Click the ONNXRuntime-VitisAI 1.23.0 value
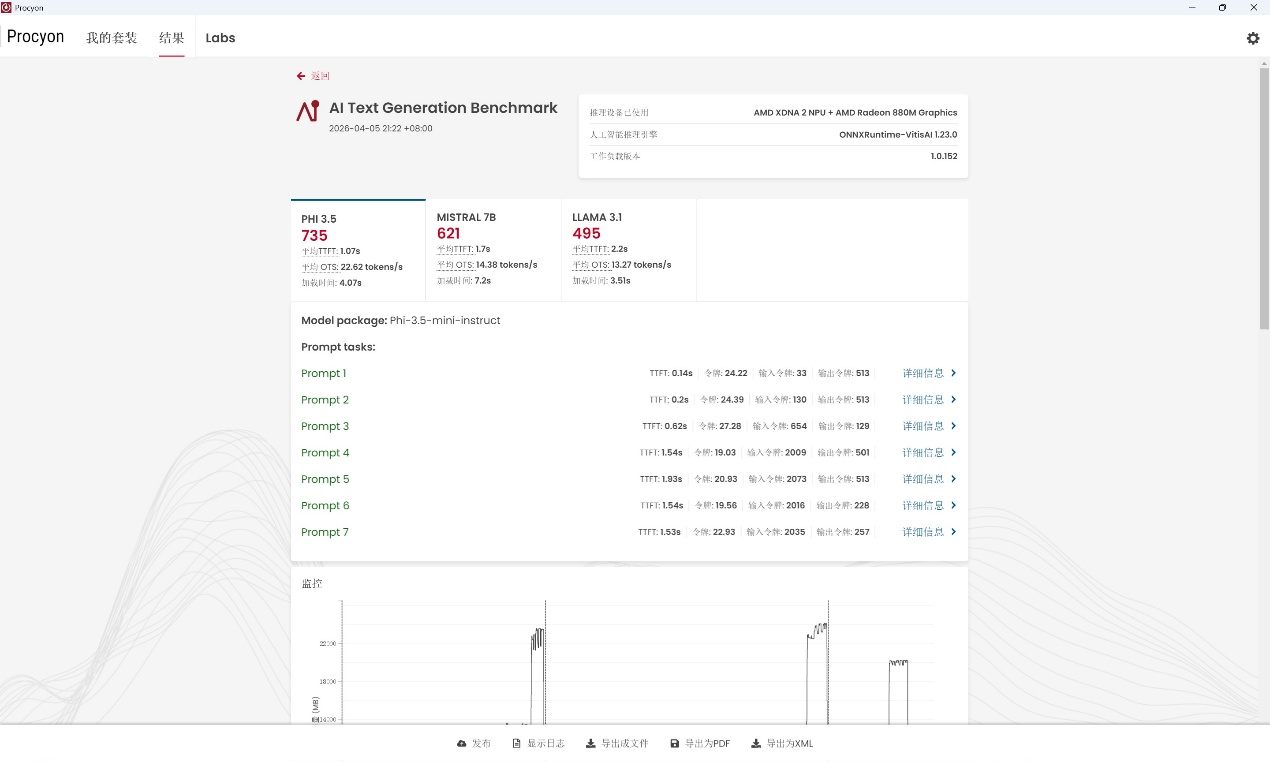 (x=898, y=135)
